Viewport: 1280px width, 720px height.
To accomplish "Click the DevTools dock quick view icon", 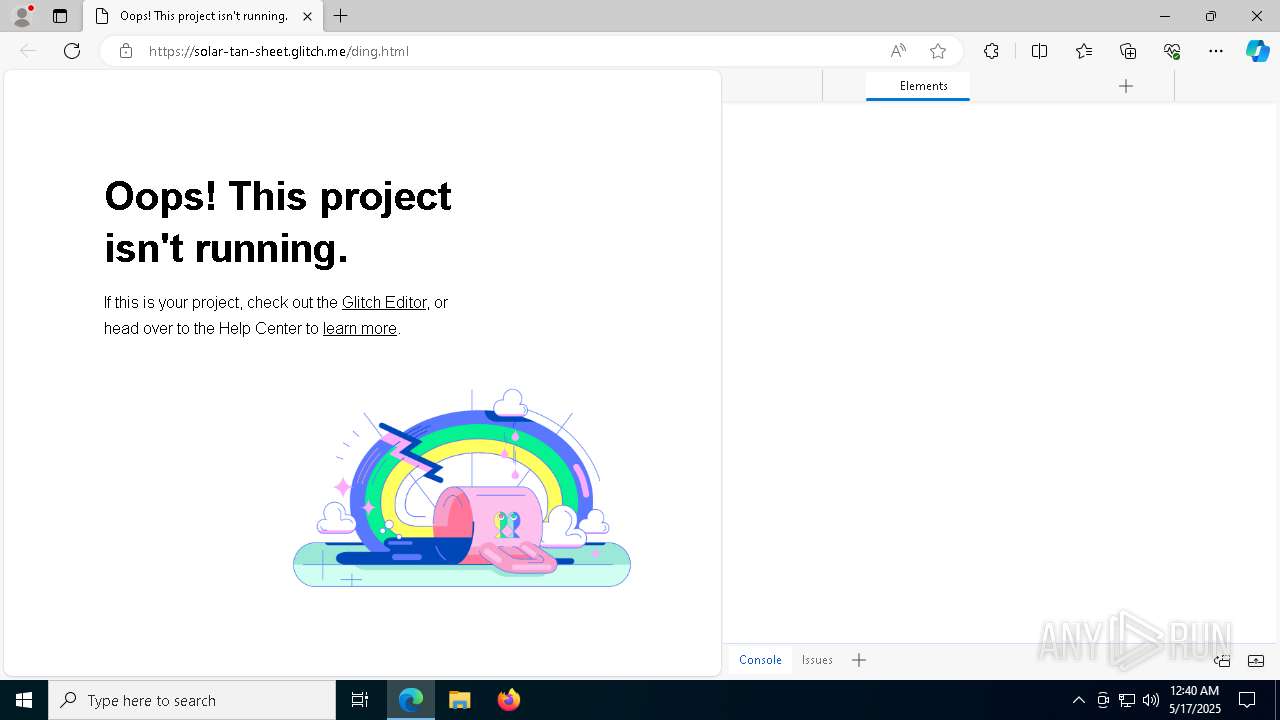I will (1222, 660).
